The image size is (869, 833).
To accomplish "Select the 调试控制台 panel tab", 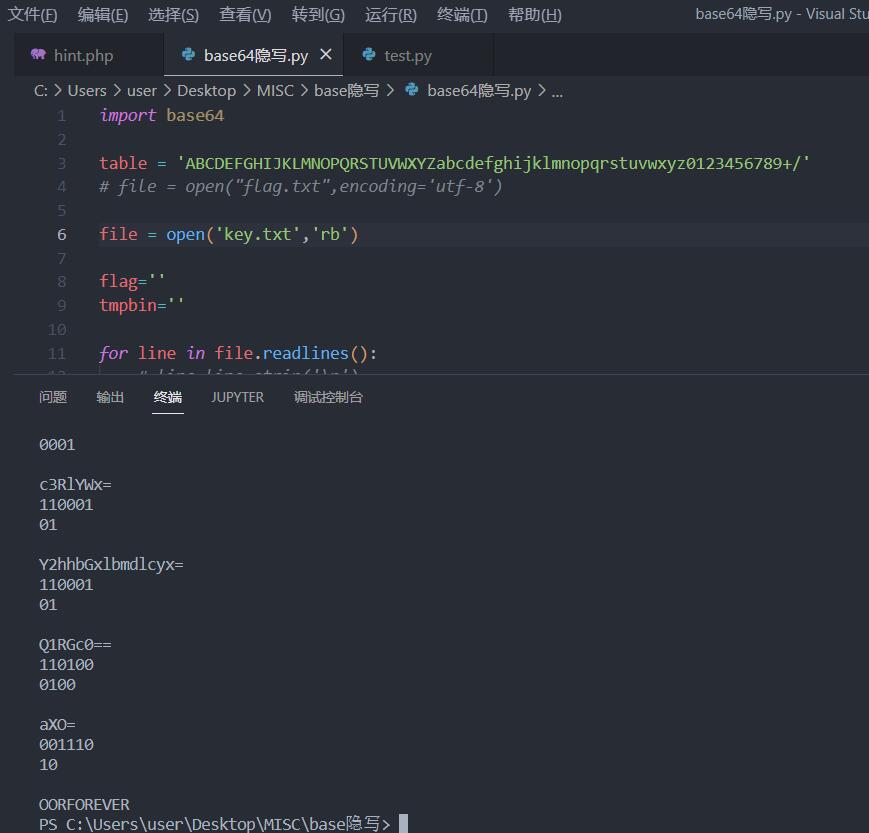I will tap(328, 397).
